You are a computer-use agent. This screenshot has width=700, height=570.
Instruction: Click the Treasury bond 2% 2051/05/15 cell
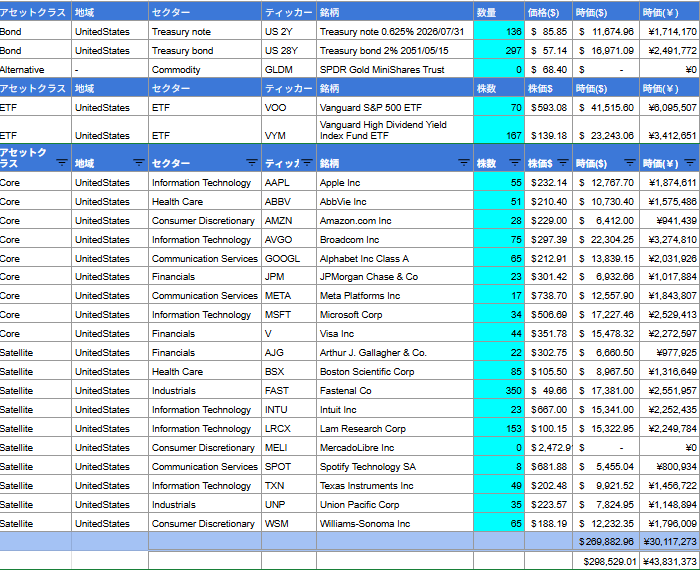395,50
